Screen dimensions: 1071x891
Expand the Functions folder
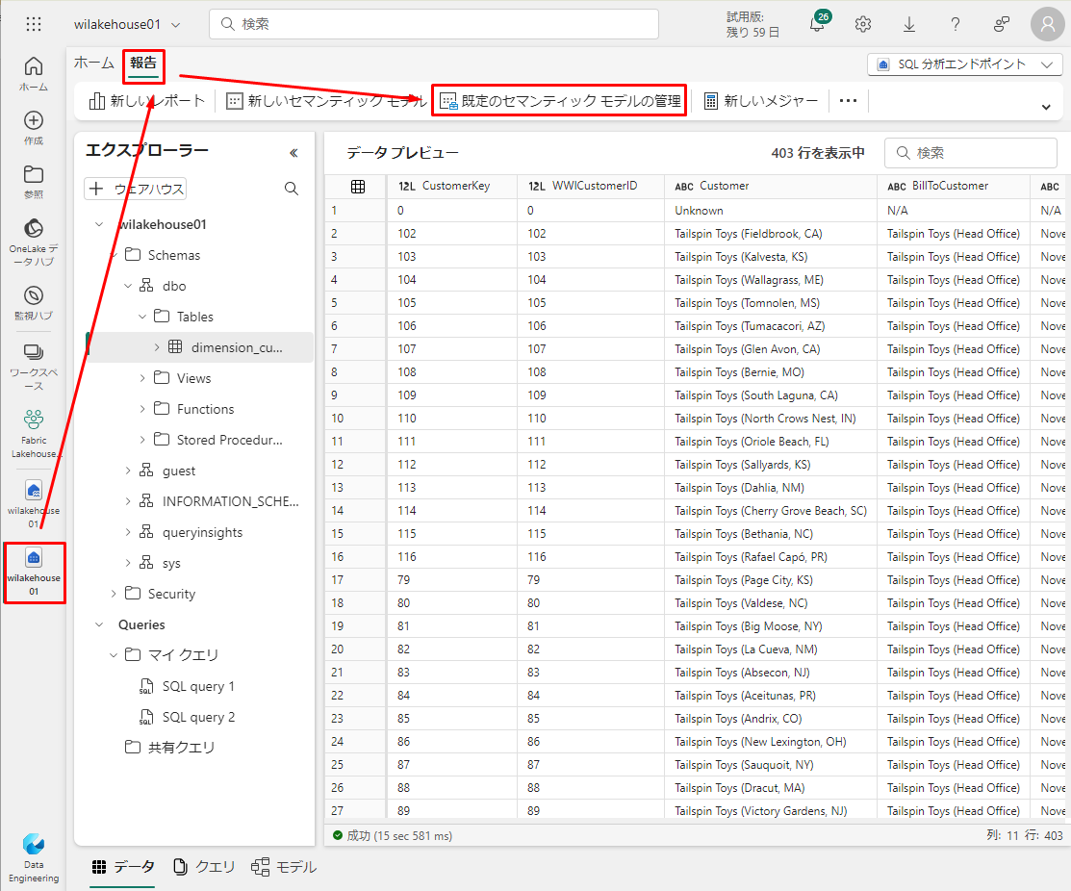(x=142, y=409)
